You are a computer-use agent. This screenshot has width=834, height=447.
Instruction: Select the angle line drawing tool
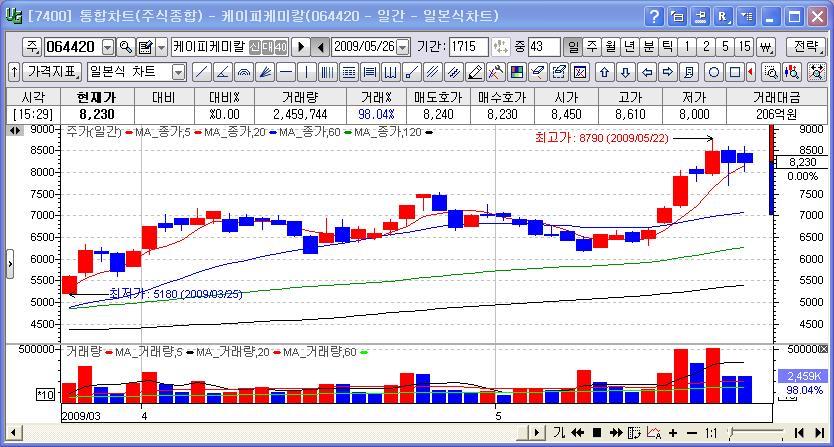(x=222, y=72)
